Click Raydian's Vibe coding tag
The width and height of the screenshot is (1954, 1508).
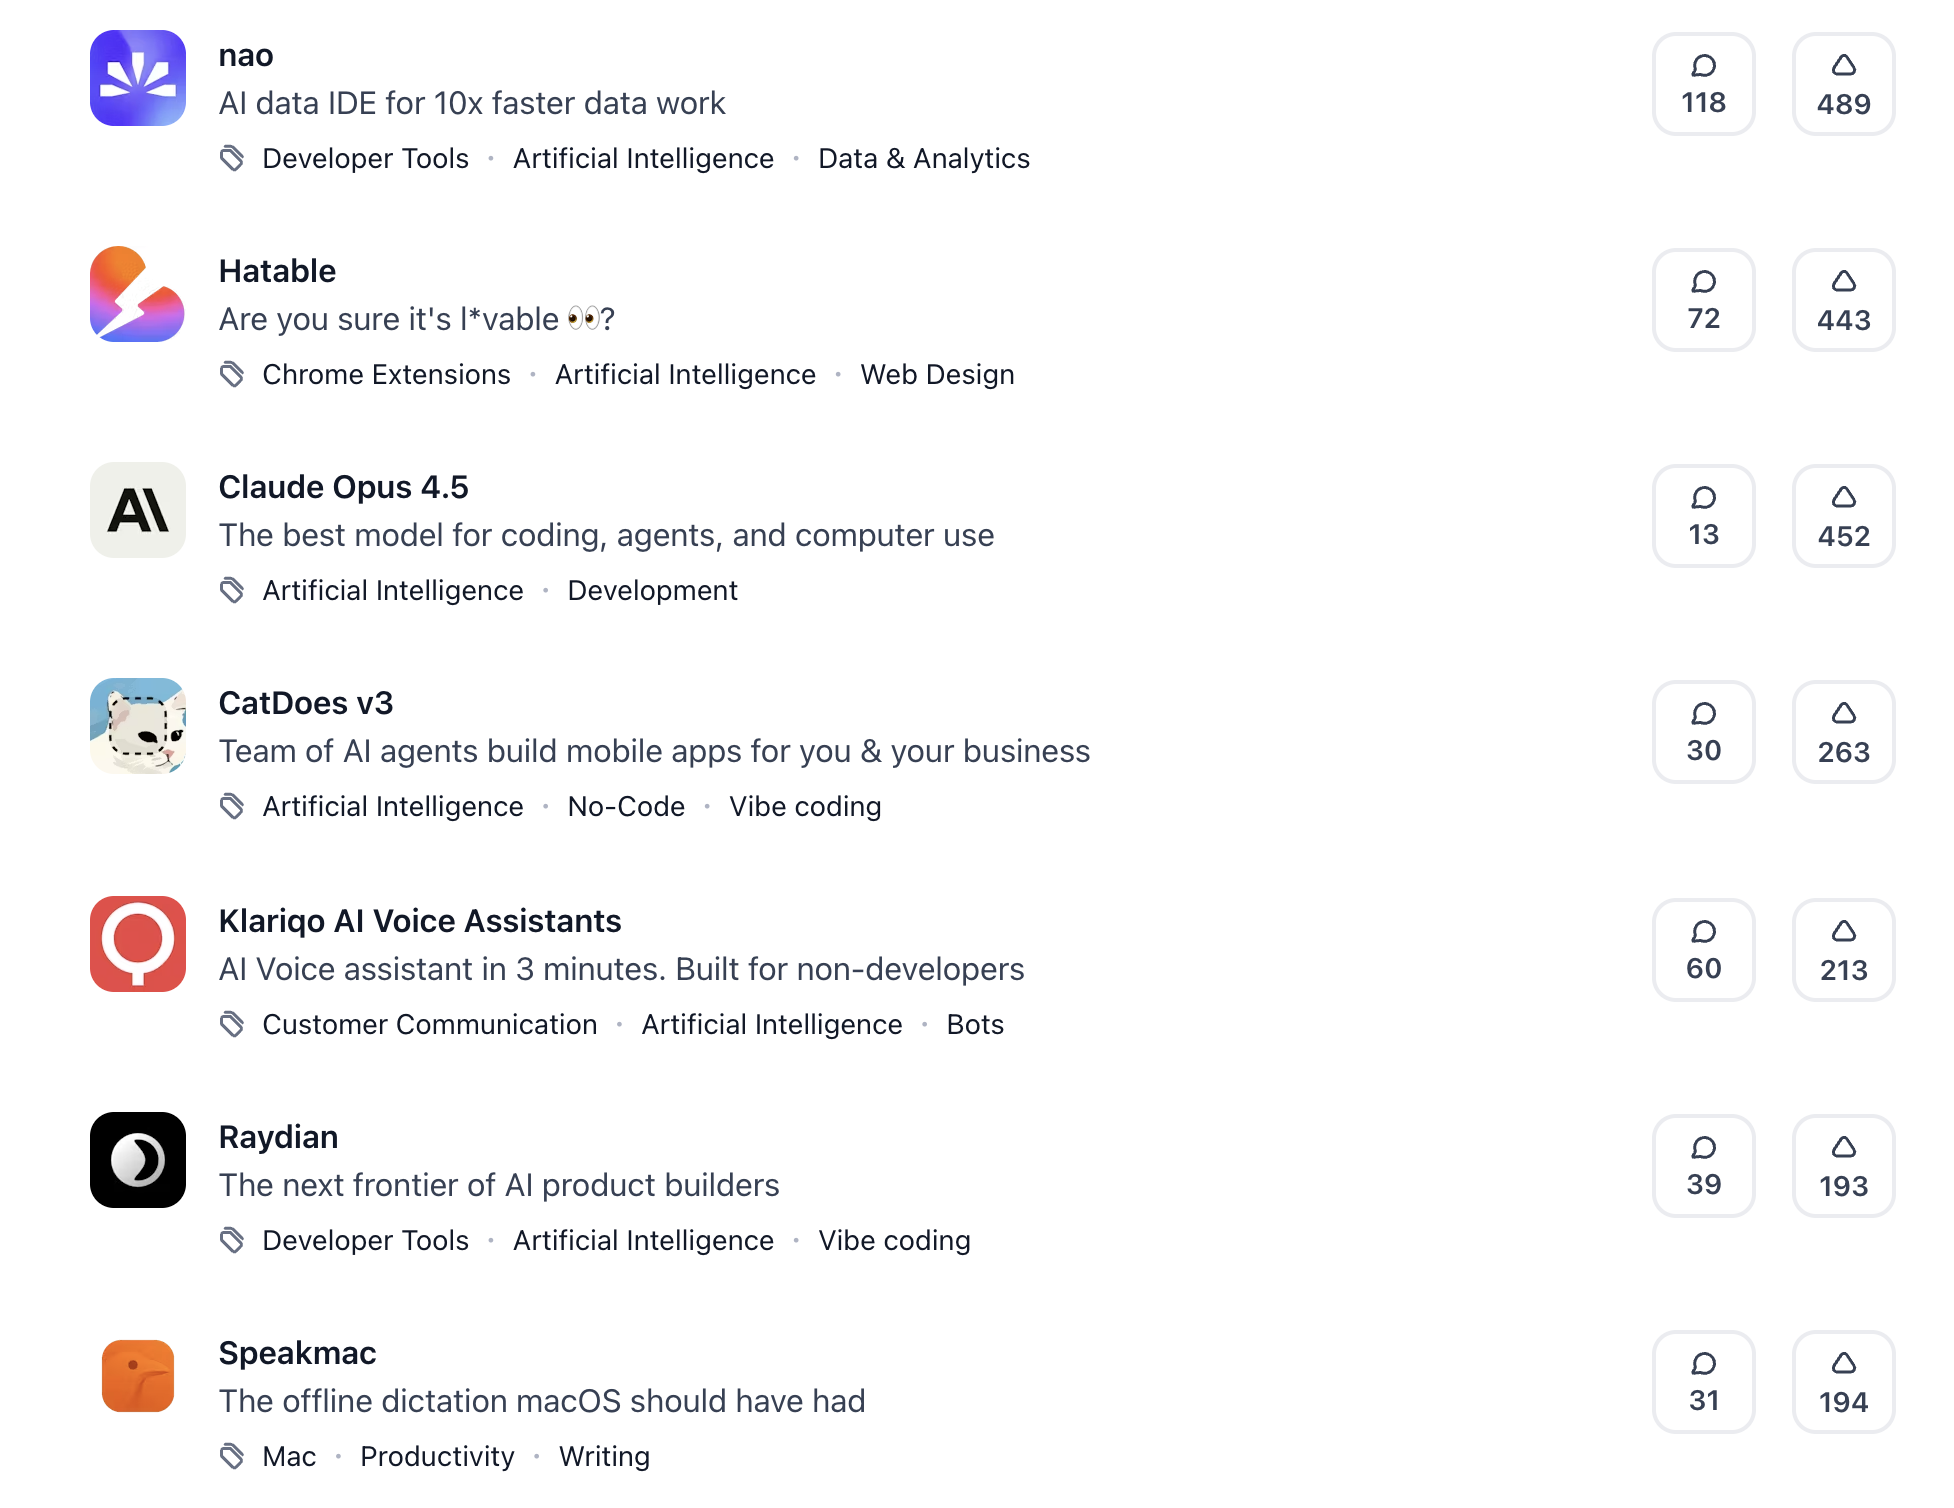(x=894, y=1241)
